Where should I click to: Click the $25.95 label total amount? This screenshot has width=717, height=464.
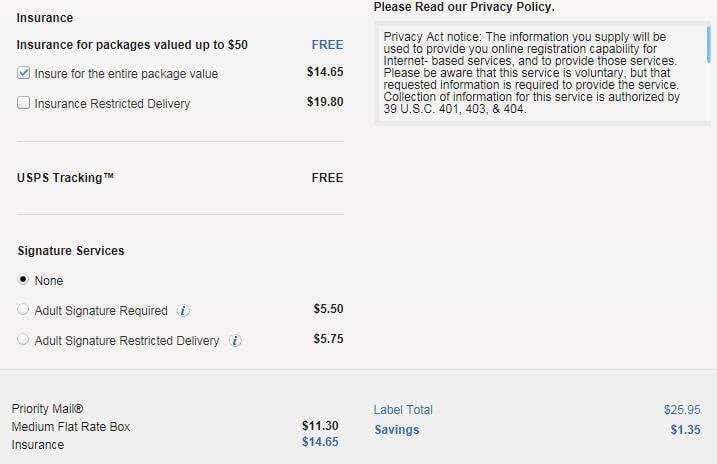(680, 410)
